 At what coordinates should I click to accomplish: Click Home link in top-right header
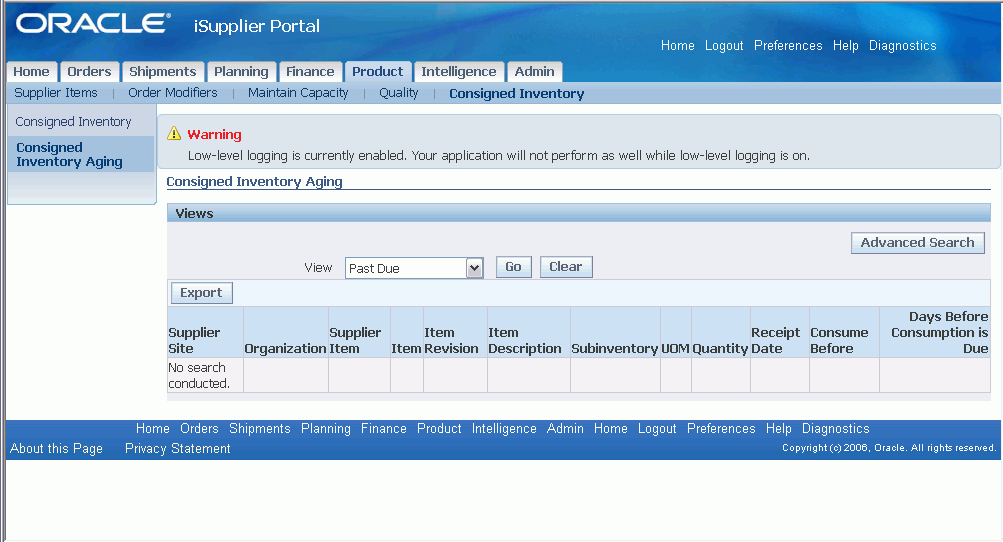pyautogui.click(x=677, y=45)
